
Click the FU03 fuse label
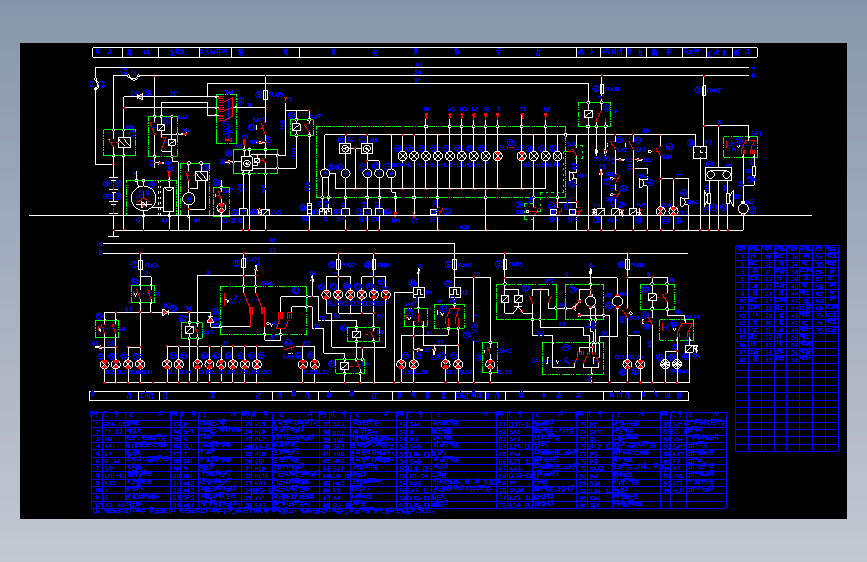coord(254,259)
